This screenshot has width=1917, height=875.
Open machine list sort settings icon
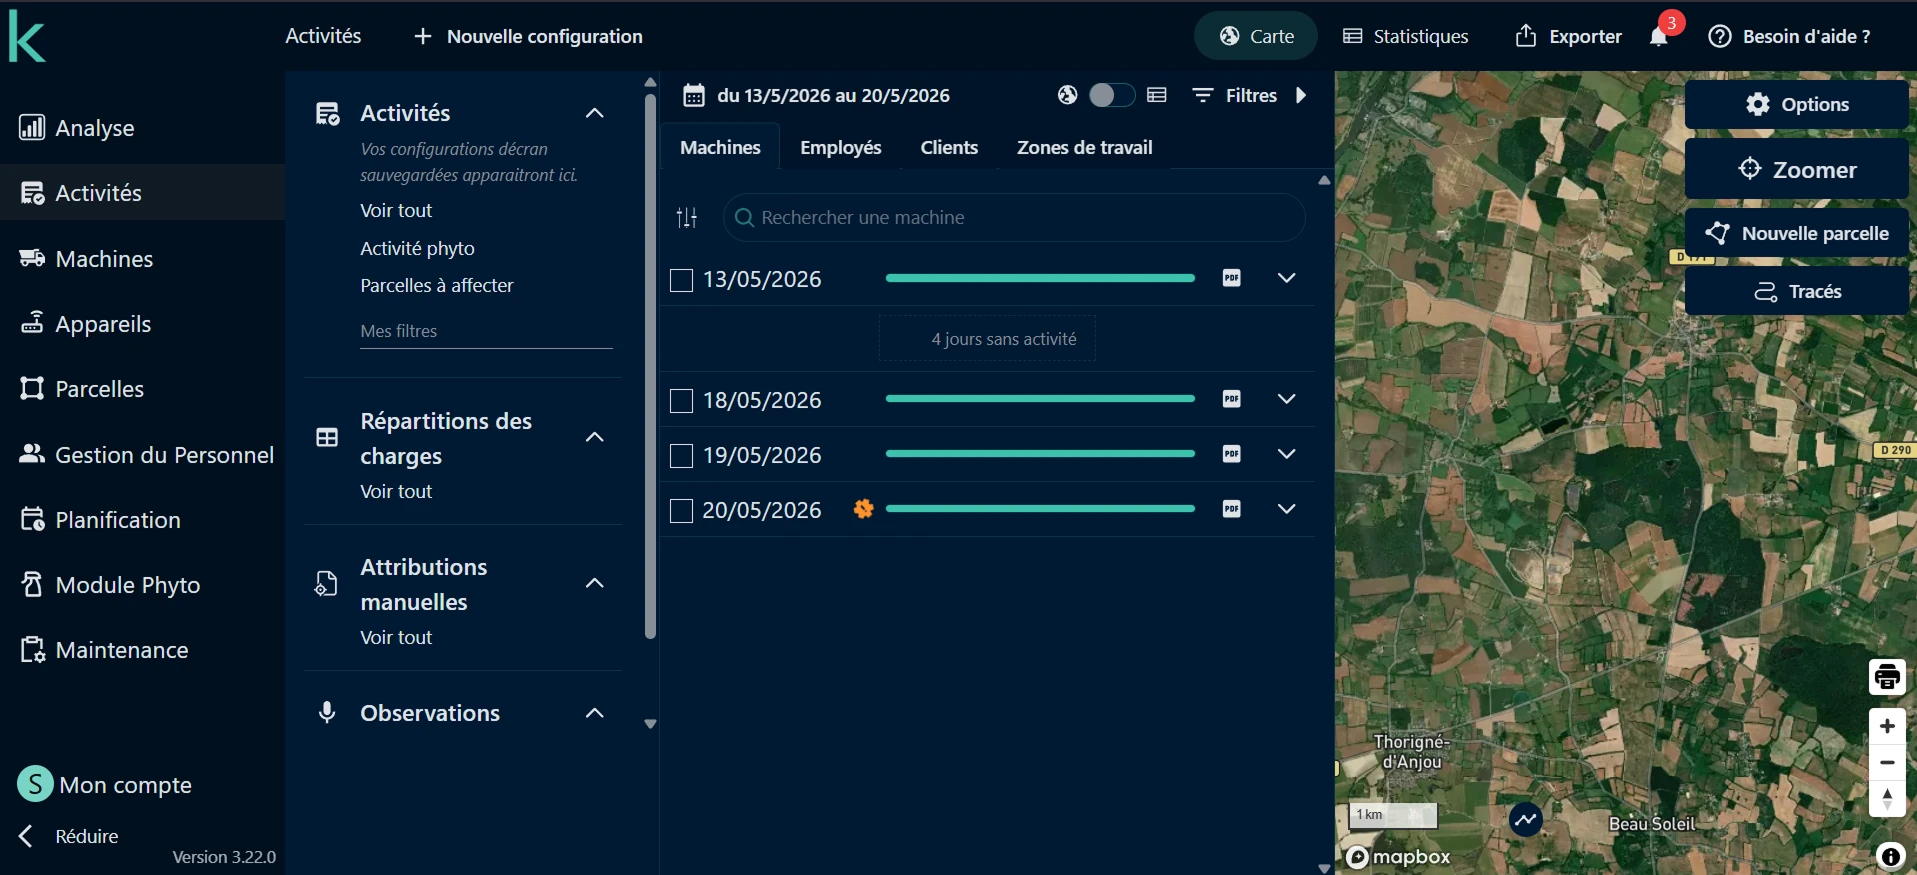687,217
